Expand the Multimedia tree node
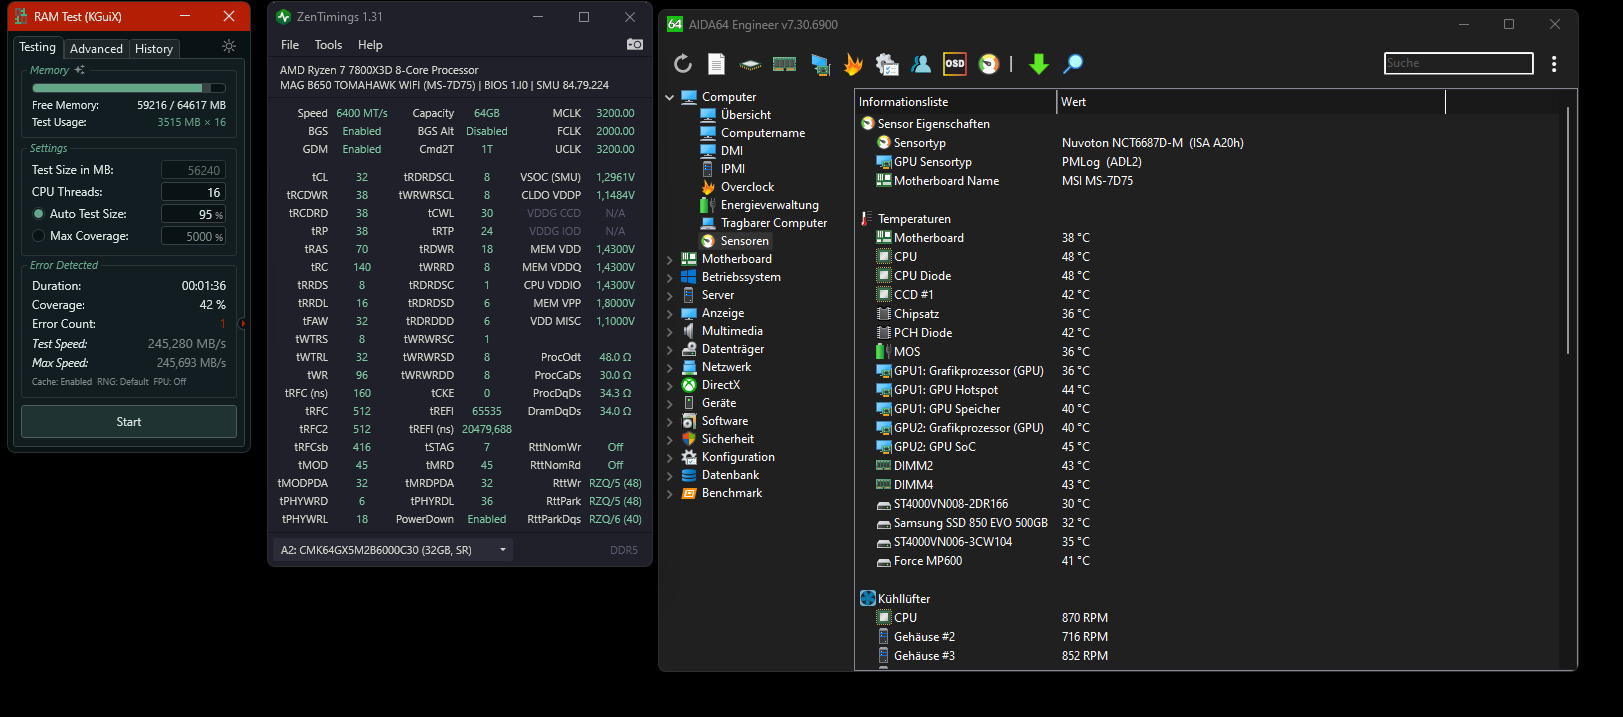 click(670, 331)
